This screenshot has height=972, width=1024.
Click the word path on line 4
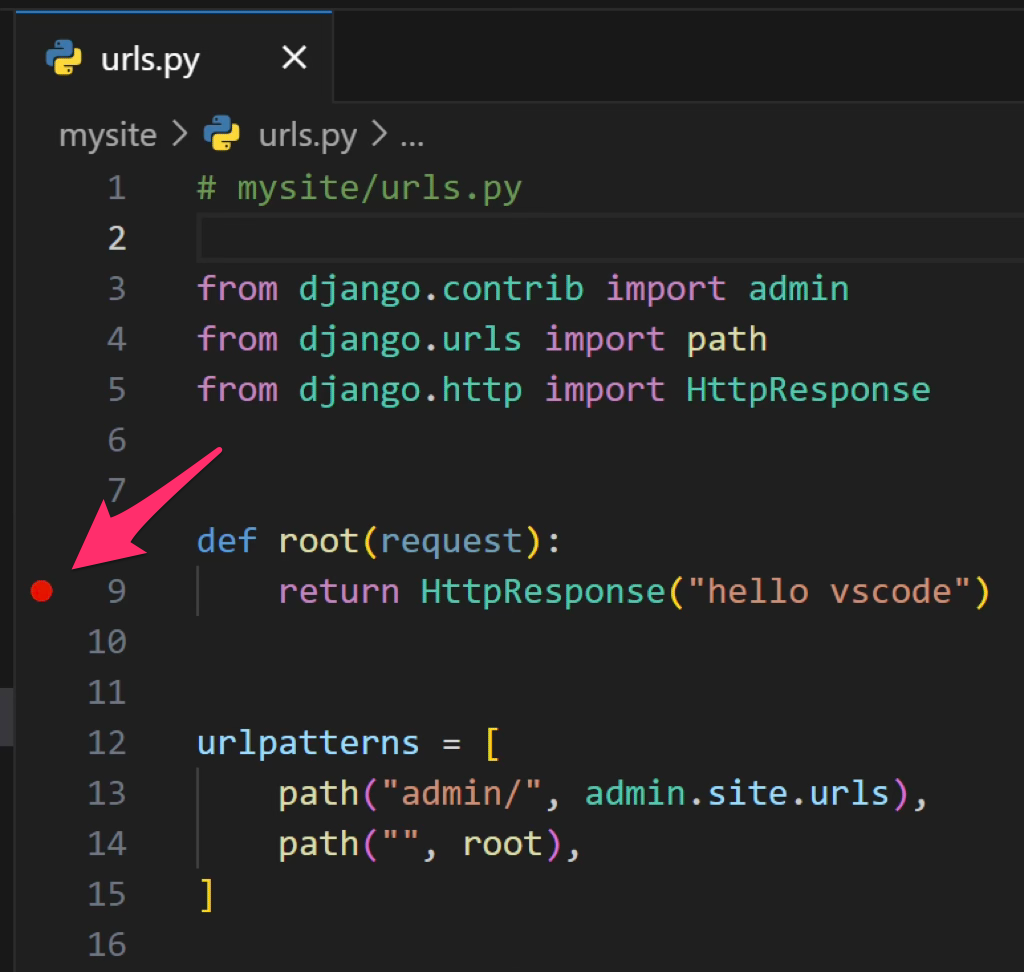[x=726, y=339]
